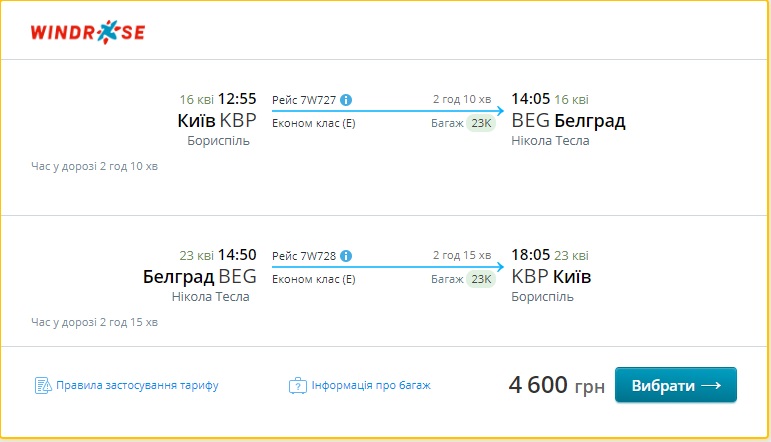This screenshot has width=771, height=442.
Task: Click return arrival time 18:05
Action: (x=530, y=253)
